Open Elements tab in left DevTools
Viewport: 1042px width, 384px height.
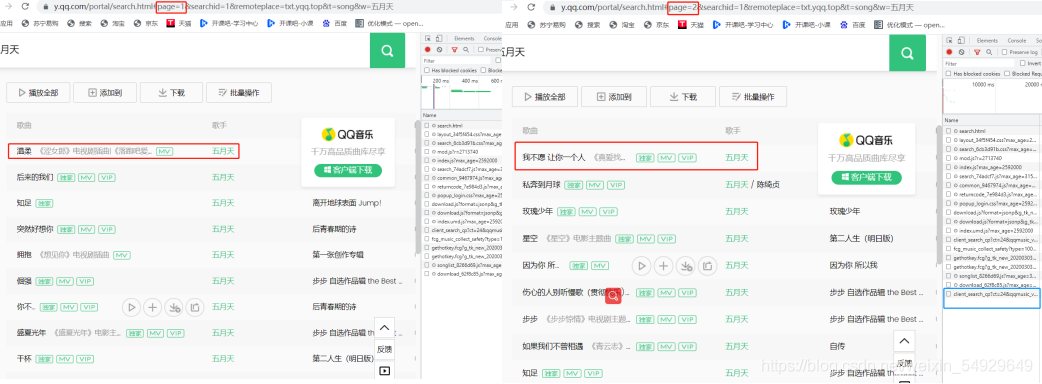point(465,39)
